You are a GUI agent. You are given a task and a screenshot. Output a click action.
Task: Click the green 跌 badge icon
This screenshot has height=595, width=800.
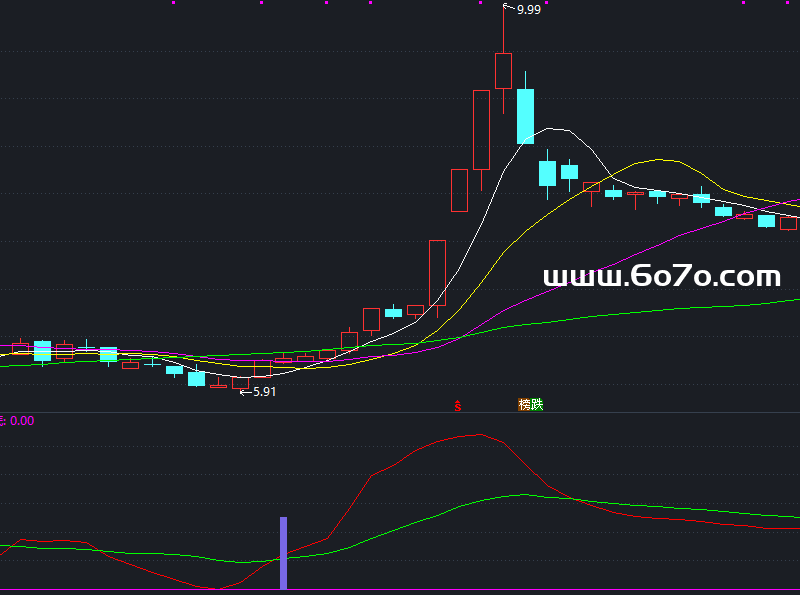coord(537,405)
